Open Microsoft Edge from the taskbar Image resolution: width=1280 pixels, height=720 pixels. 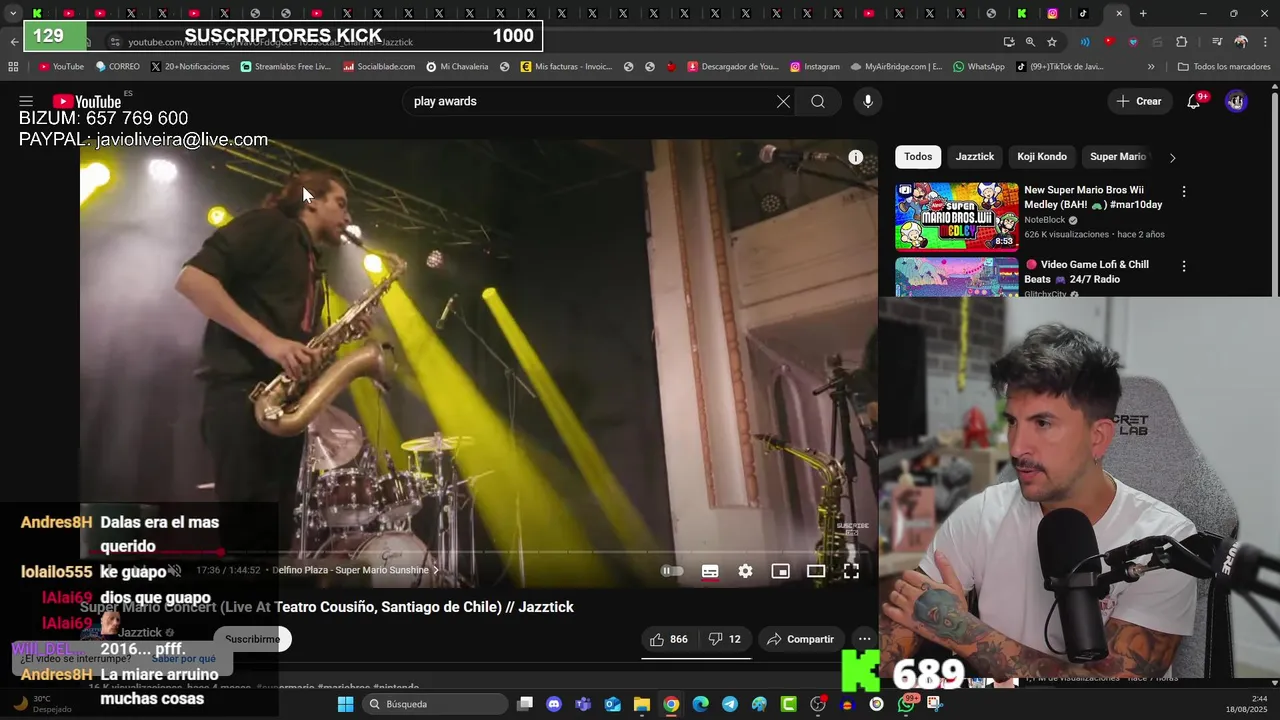pos(701,704)
